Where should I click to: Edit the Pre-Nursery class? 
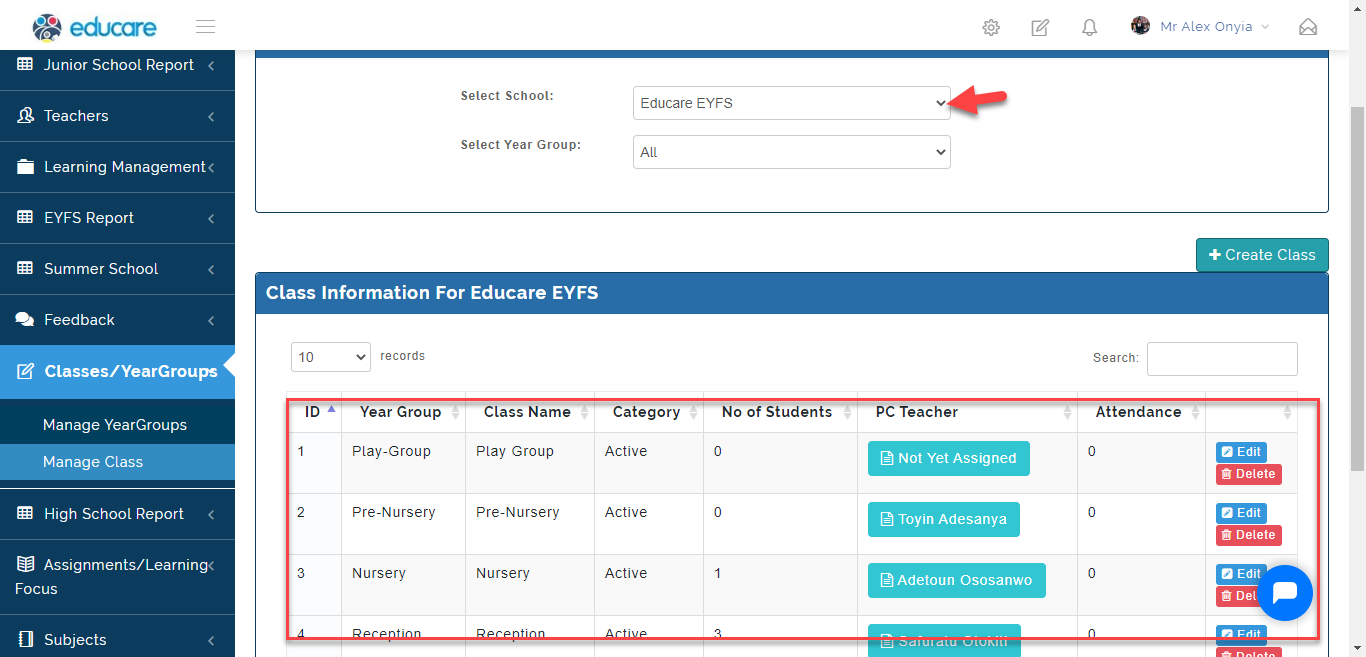tap(1241, 513)
